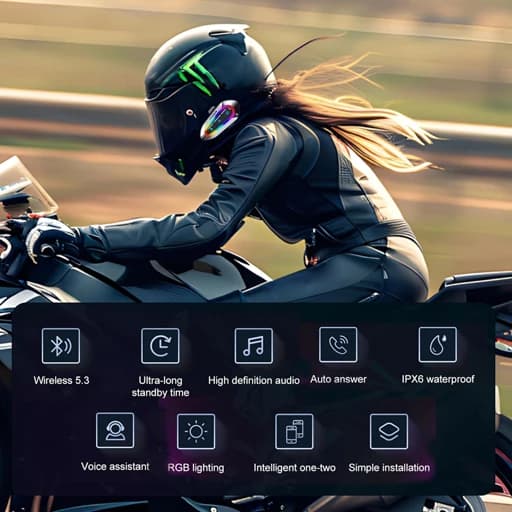This screenshot has width=512, height=512.
Task: Select the RGB lighting sun icon
Action: coord(196,431)
